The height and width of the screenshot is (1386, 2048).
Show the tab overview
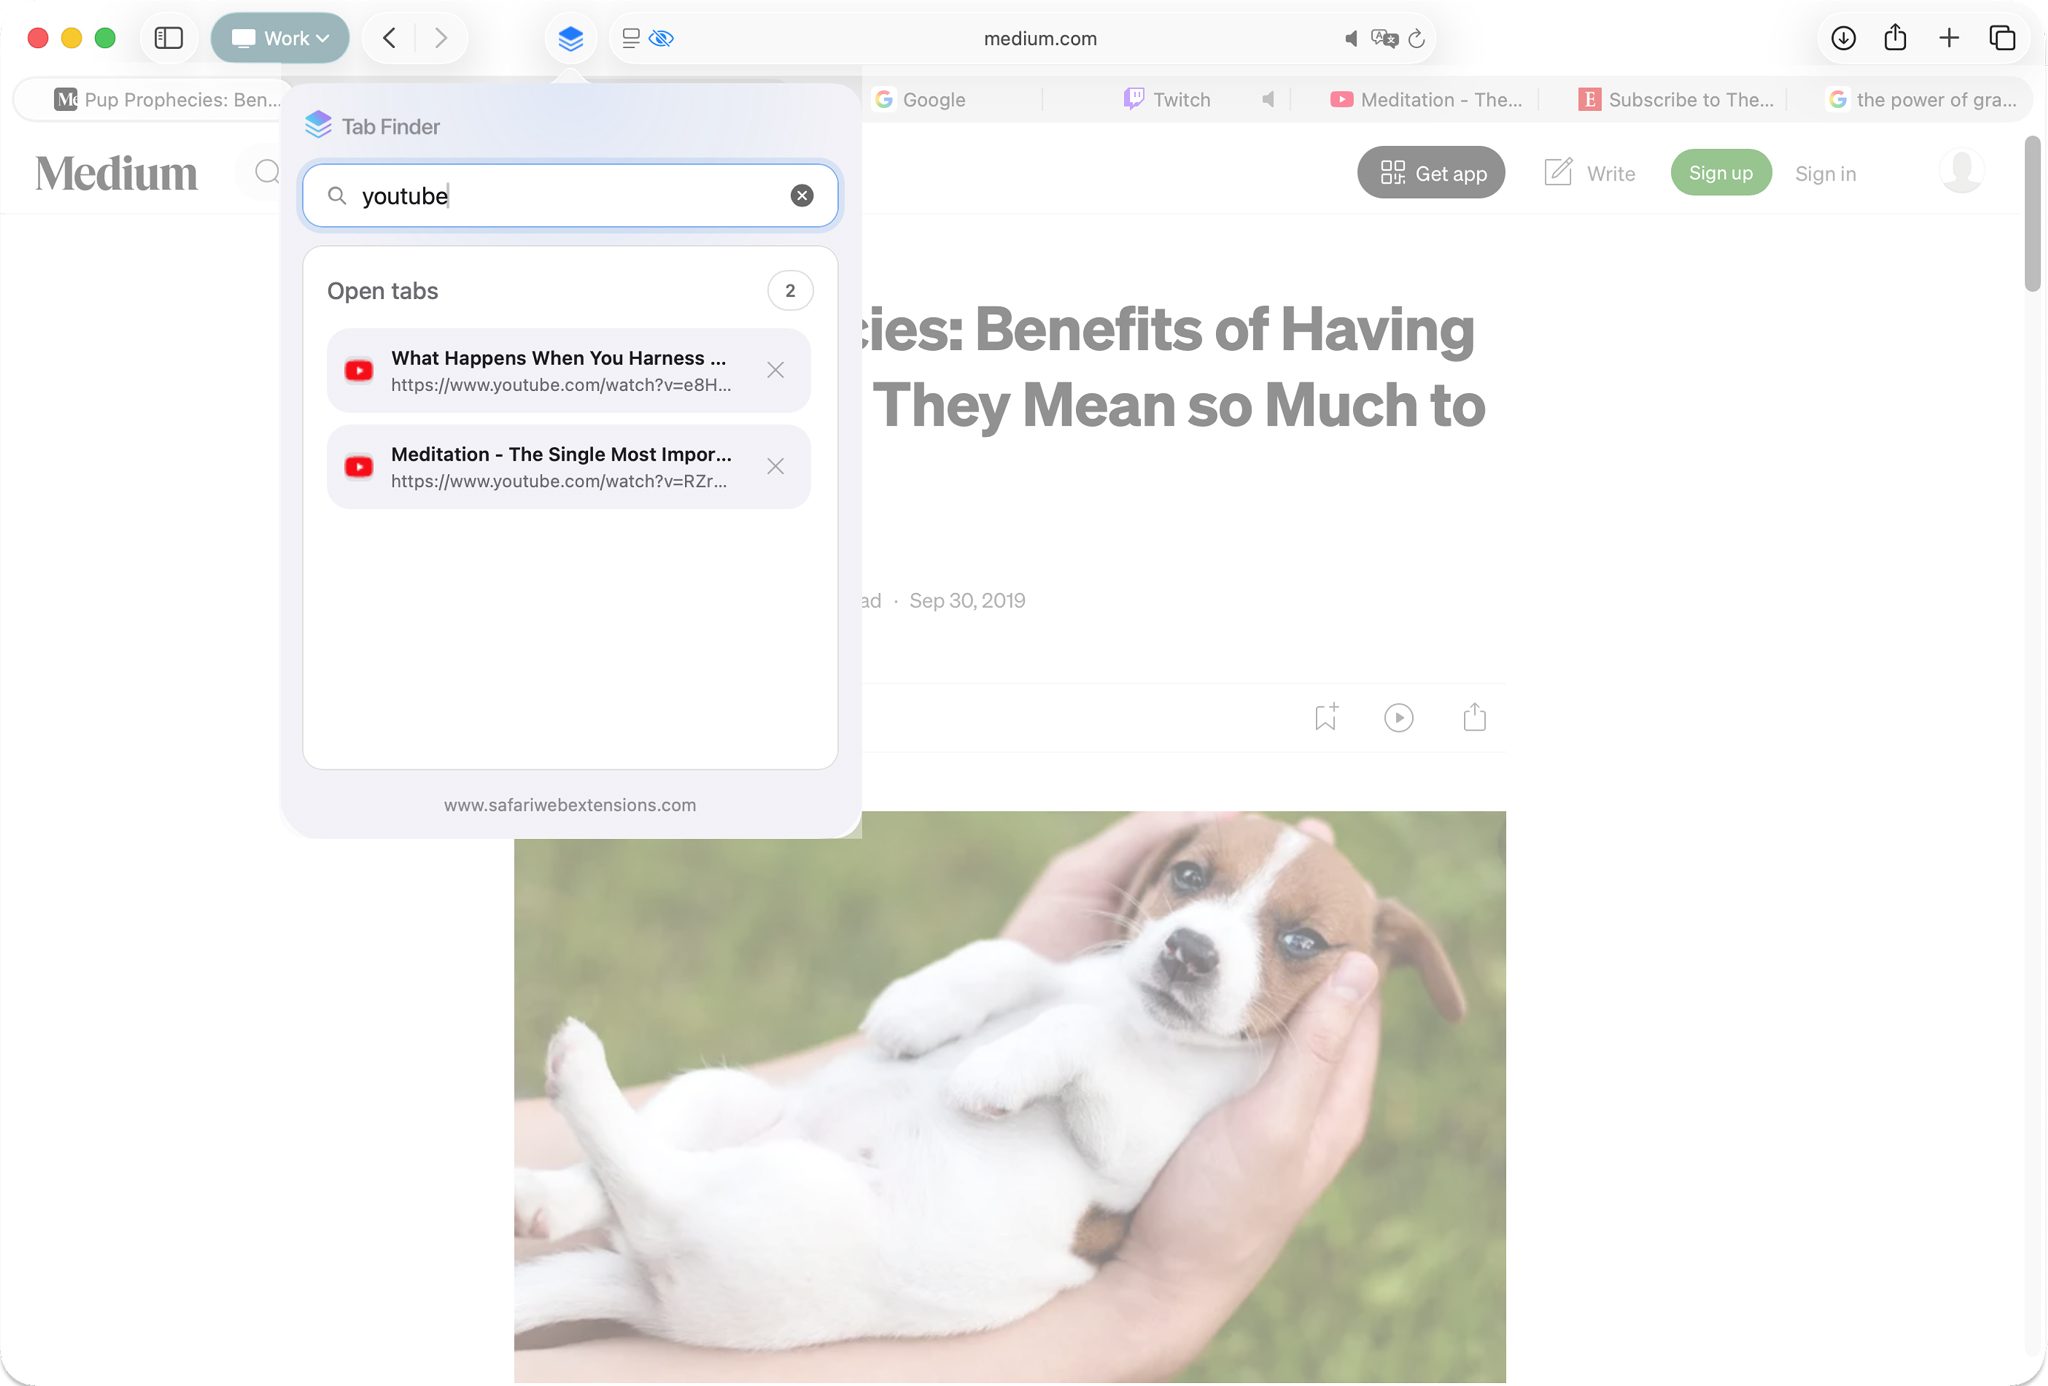point(2002,38)
